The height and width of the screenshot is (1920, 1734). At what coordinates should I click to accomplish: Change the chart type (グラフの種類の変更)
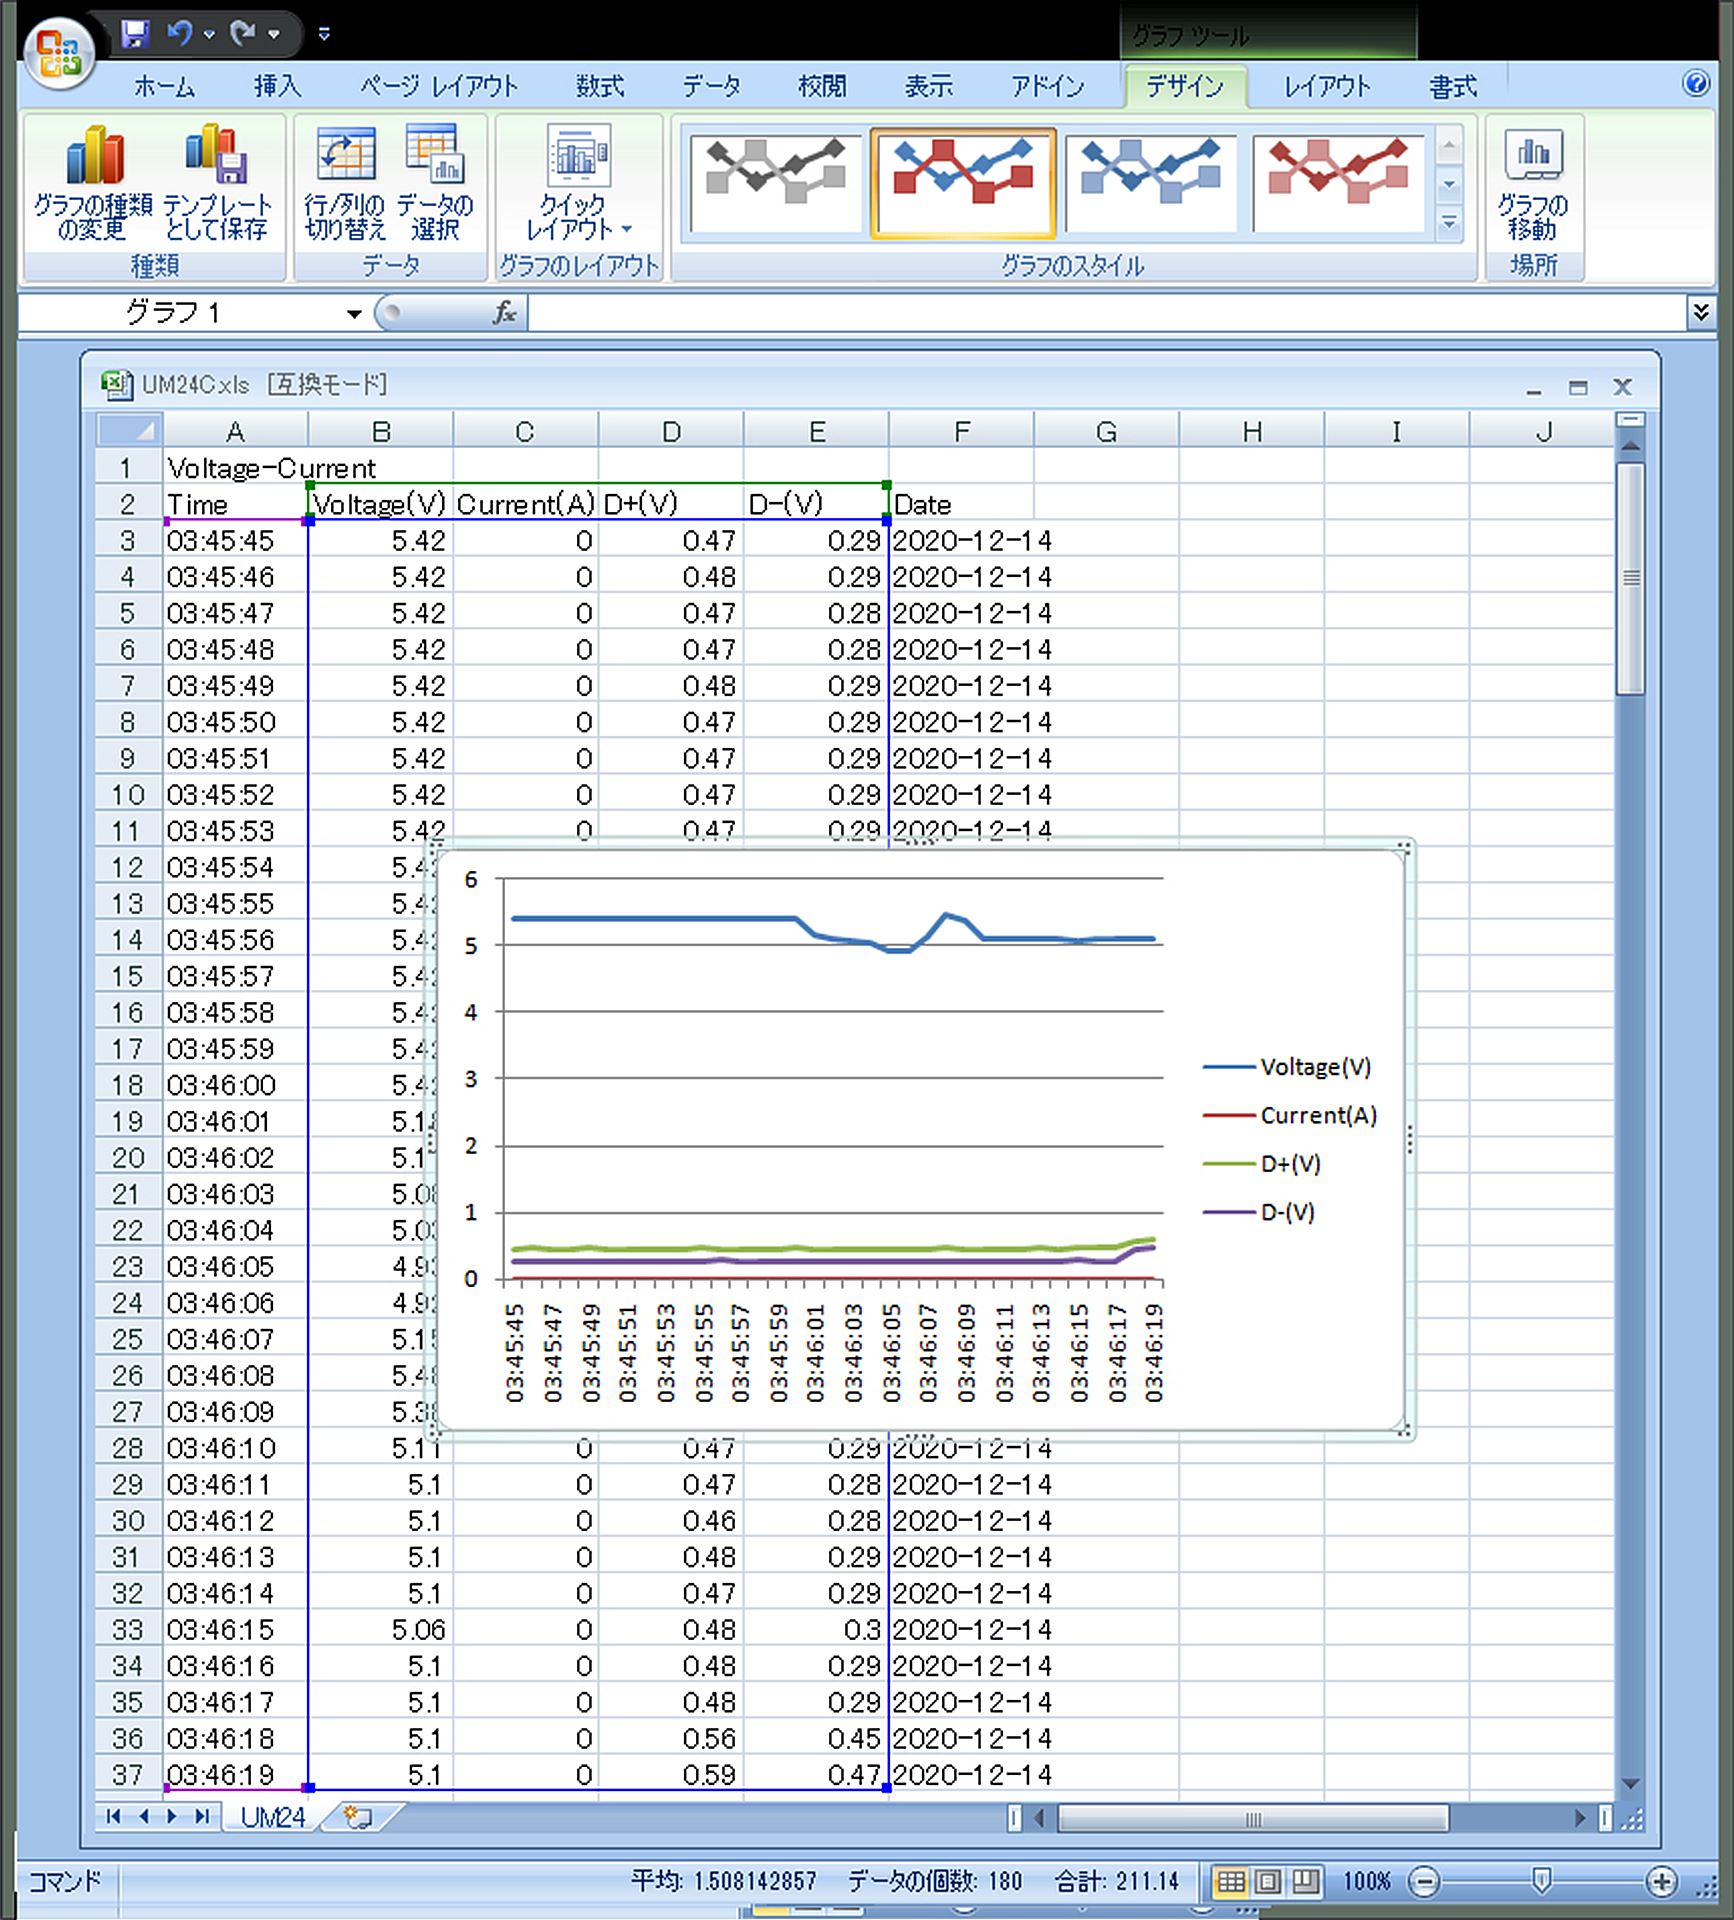point(93,182)
